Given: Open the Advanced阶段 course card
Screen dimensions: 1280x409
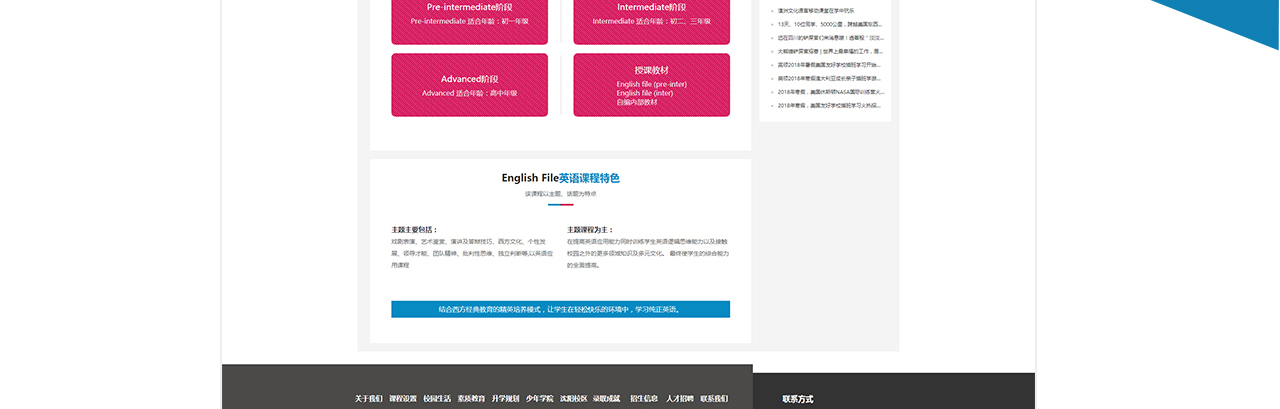Looking at the screenshot, I should (469, 85).
